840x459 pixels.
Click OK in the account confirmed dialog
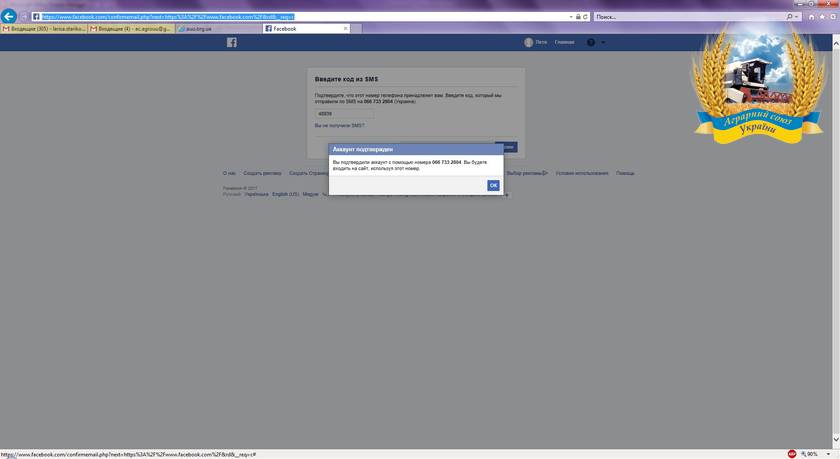click(493, 185)
